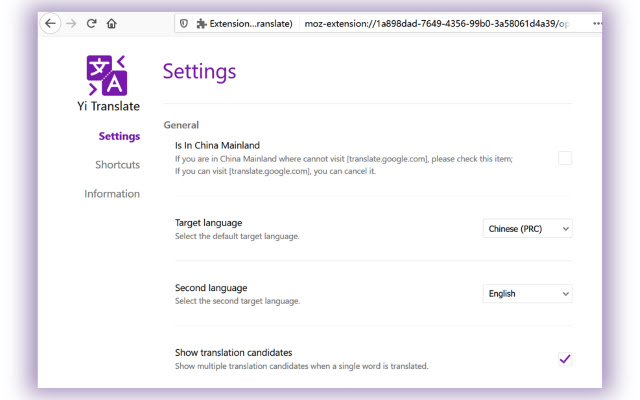The width and height of the screenshot is (640, 400).
Task: Open the tracking protection shield icon
Action: (x=183, y=23)
